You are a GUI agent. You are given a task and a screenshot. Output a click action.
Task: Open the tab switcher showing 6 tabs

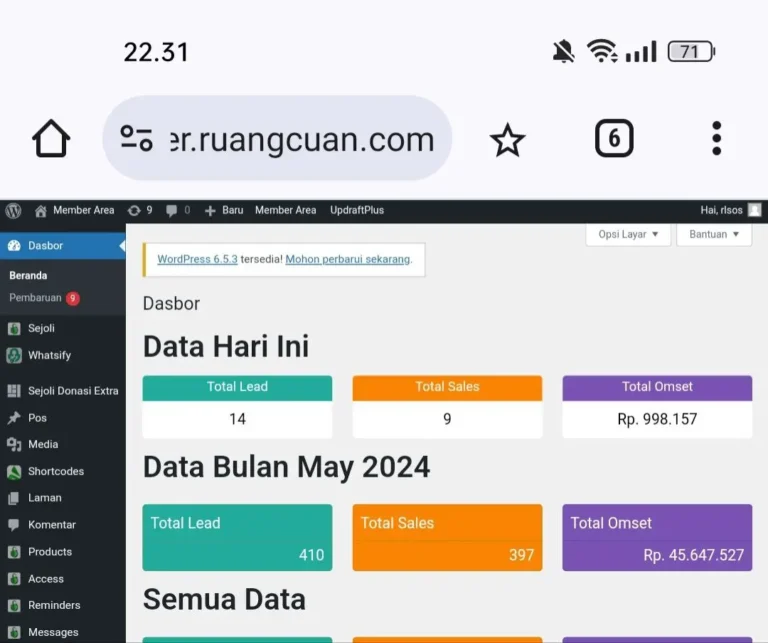(614, 139)
